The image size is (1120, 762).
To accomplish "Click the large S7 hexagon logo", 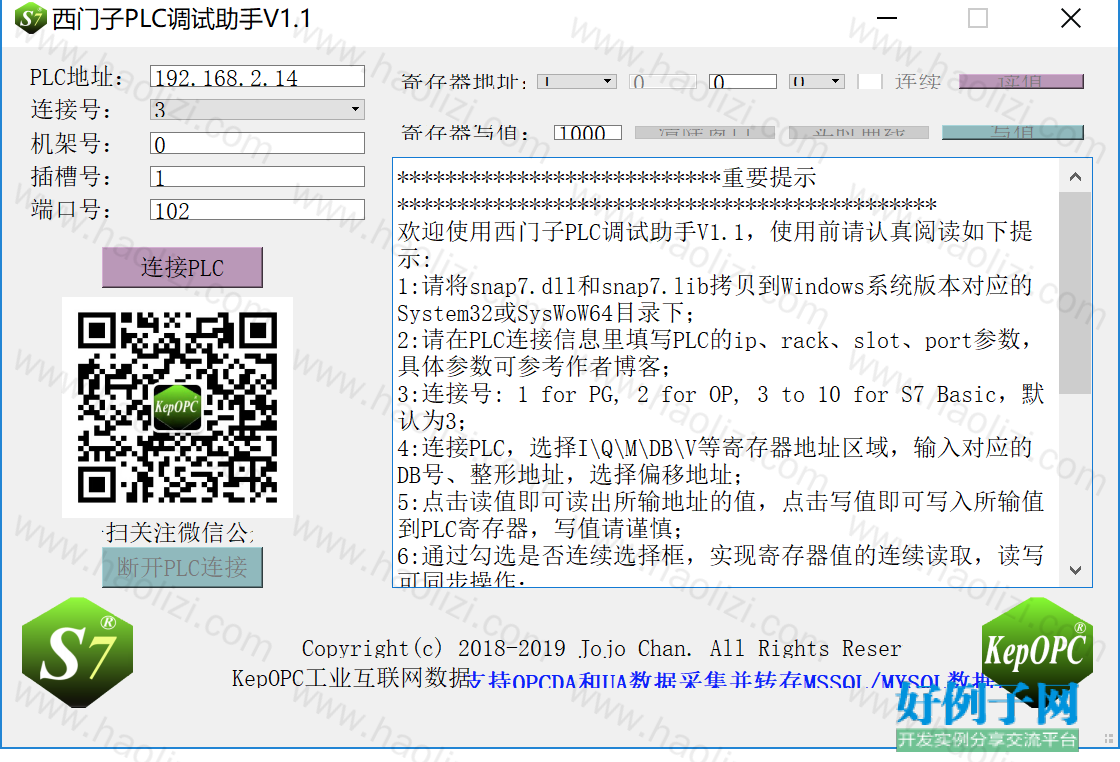I will 77,653.
